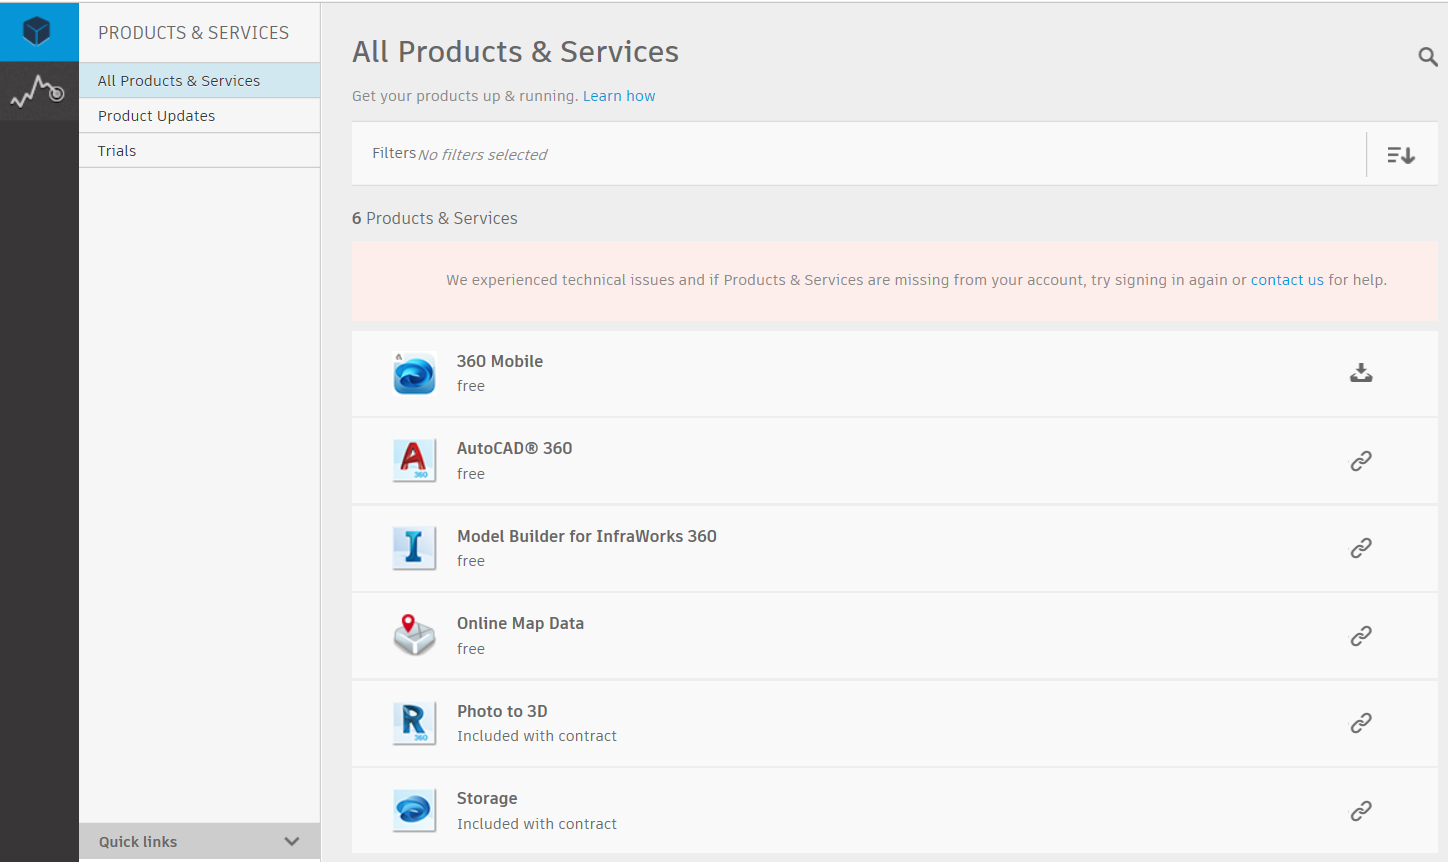
Task: Click the link icon for Storage
Action: [1361, 811]
